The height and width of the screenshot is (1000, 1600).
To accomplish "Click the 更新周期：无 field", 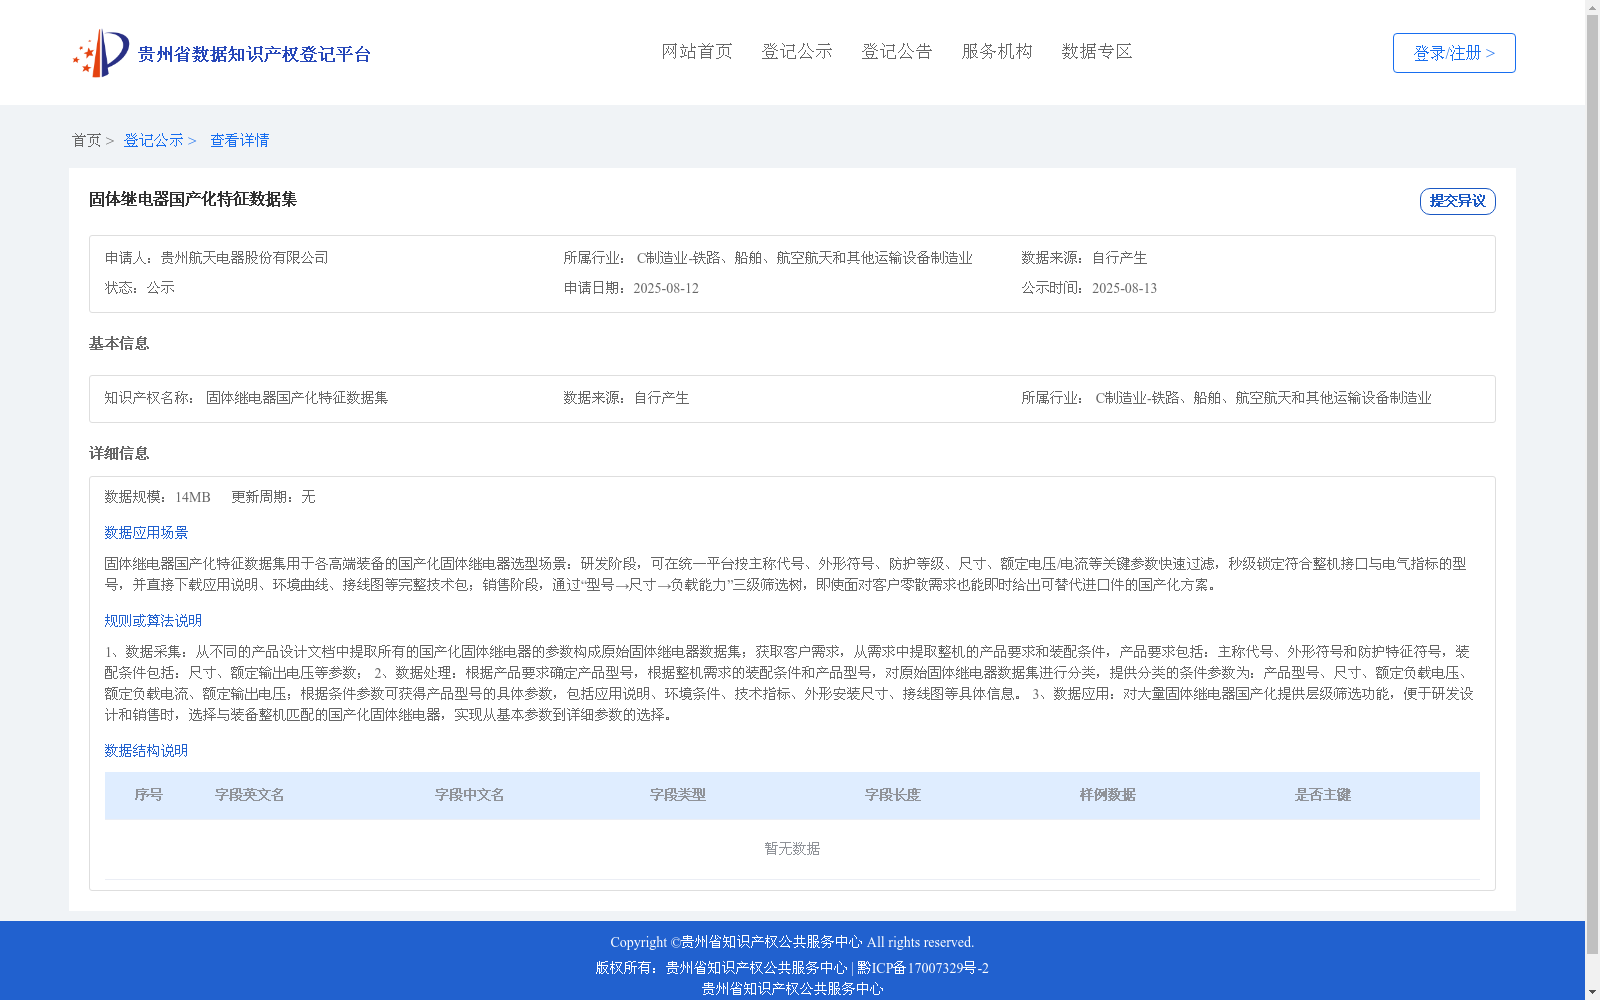I will (x=273, y=497).
